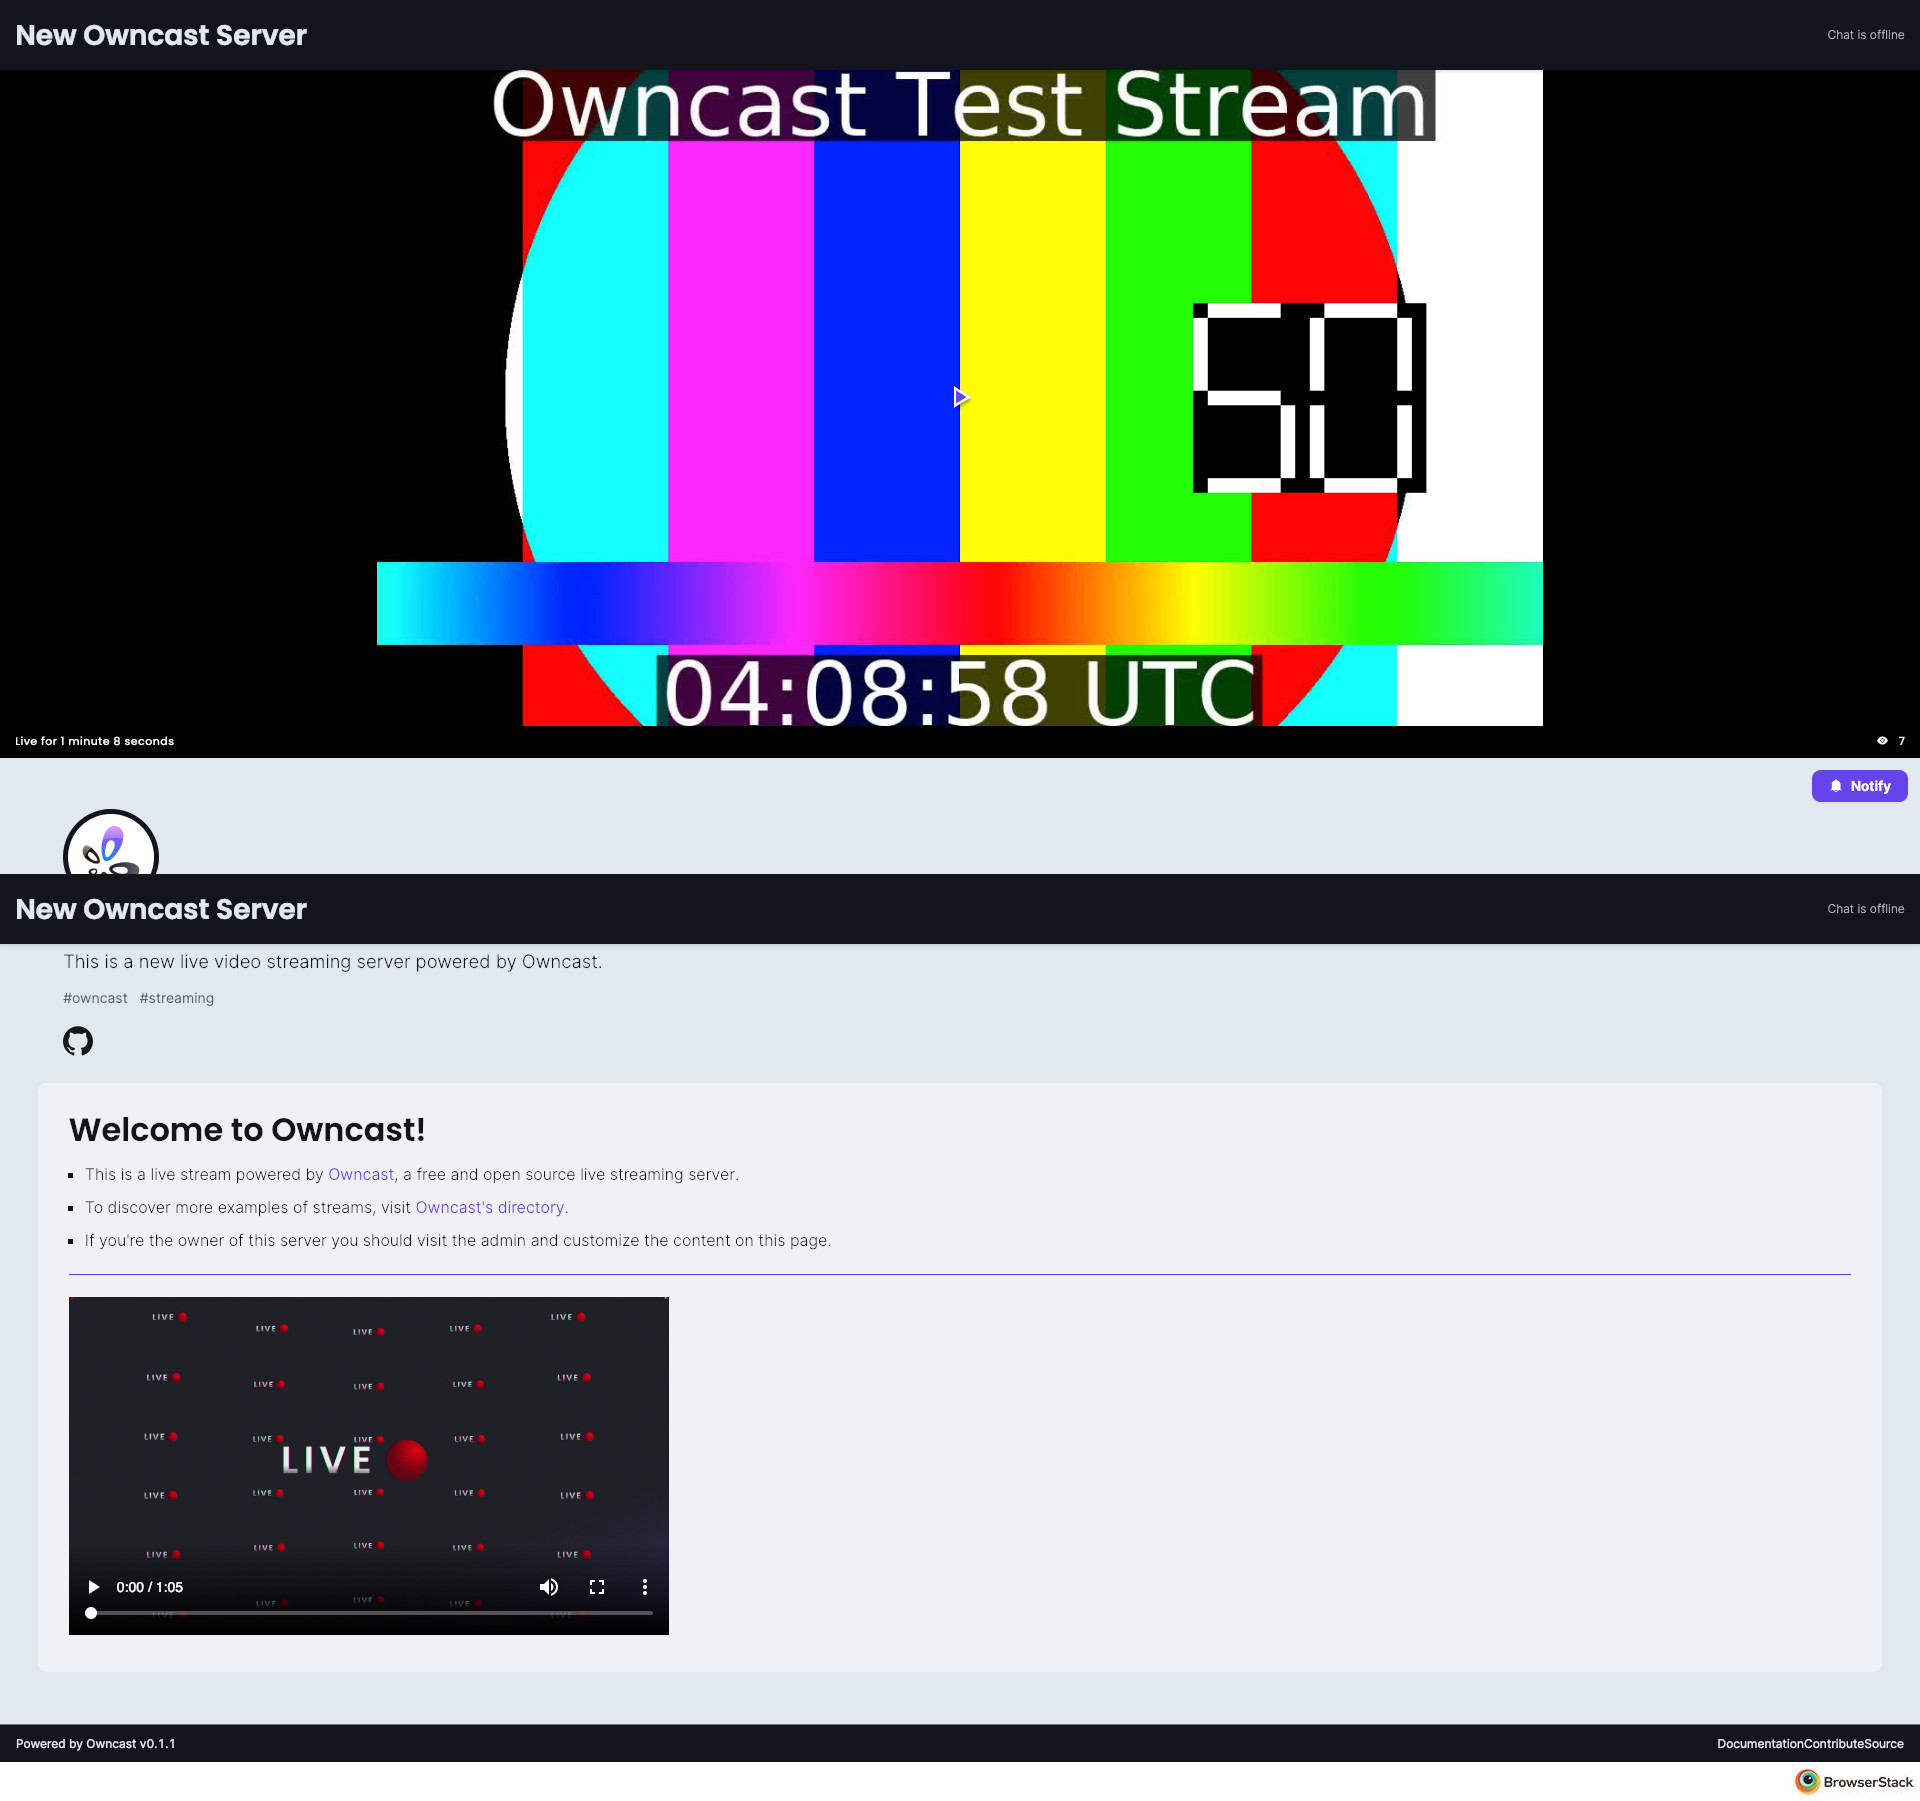Image resolution: width=1920 pixels, height=1801 pixels.
Task: Visit the Owncast's directory link
Action: pyautogui.click(x=490, y=1207)
